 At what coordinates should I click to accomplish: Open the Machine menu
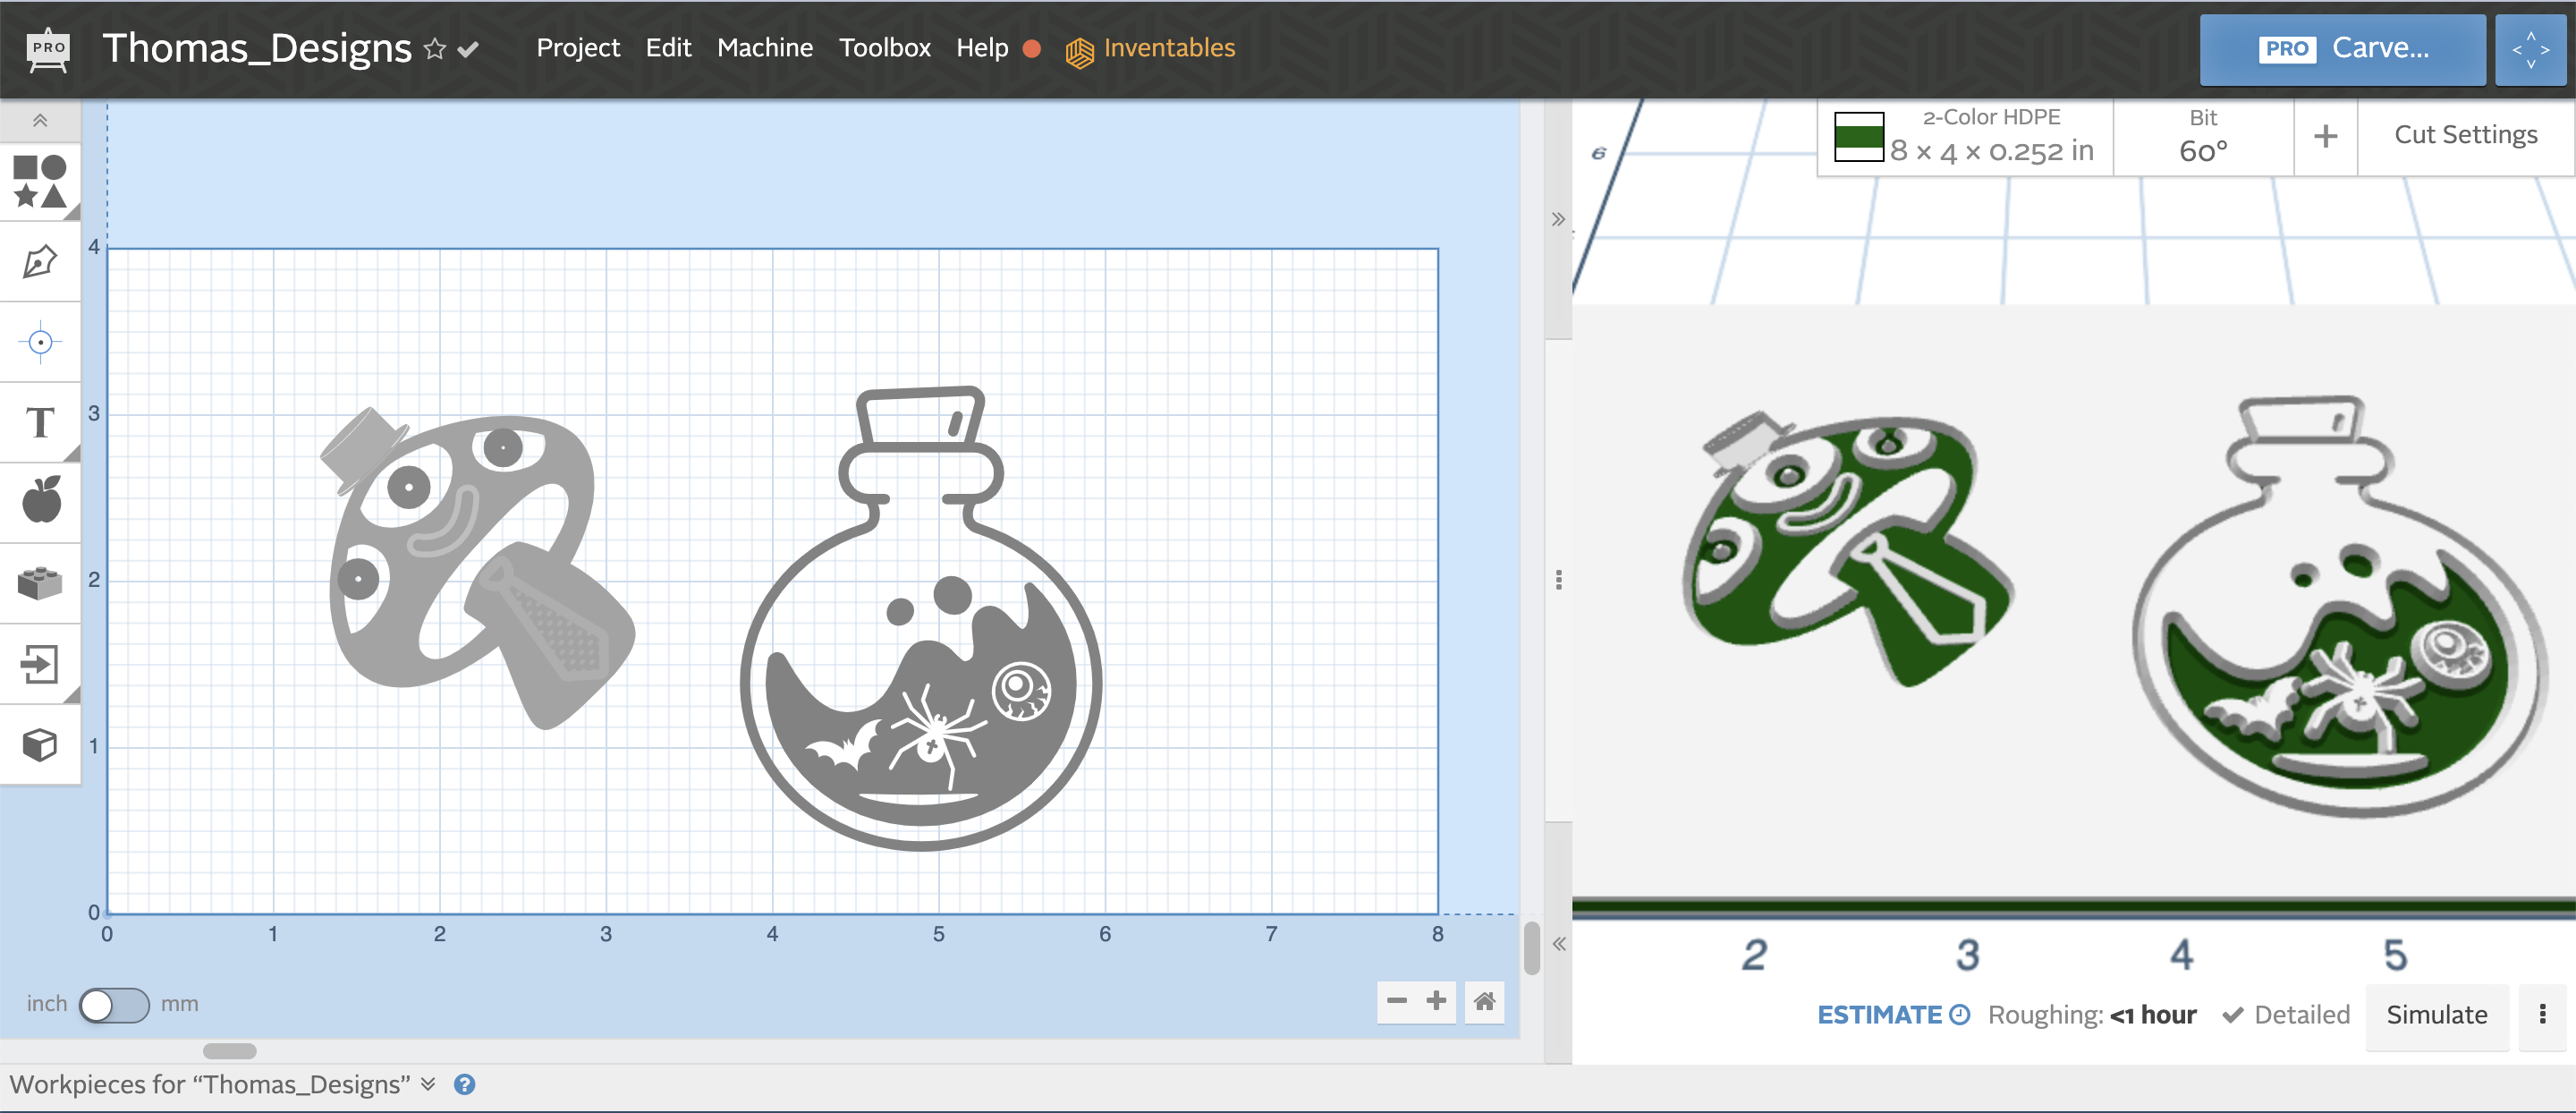(x=765, y=47)
